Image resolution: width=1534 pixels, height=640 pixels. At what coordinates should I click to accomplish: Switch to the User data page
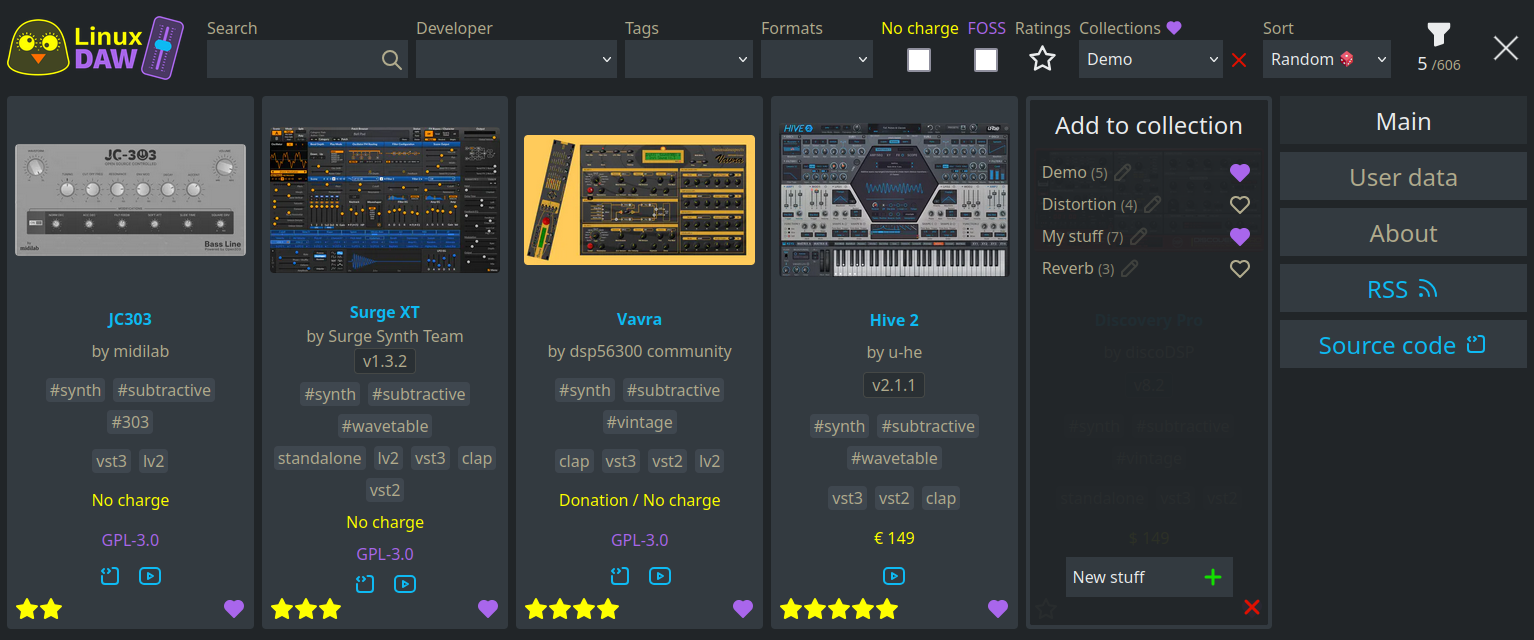coord(1403,177)
